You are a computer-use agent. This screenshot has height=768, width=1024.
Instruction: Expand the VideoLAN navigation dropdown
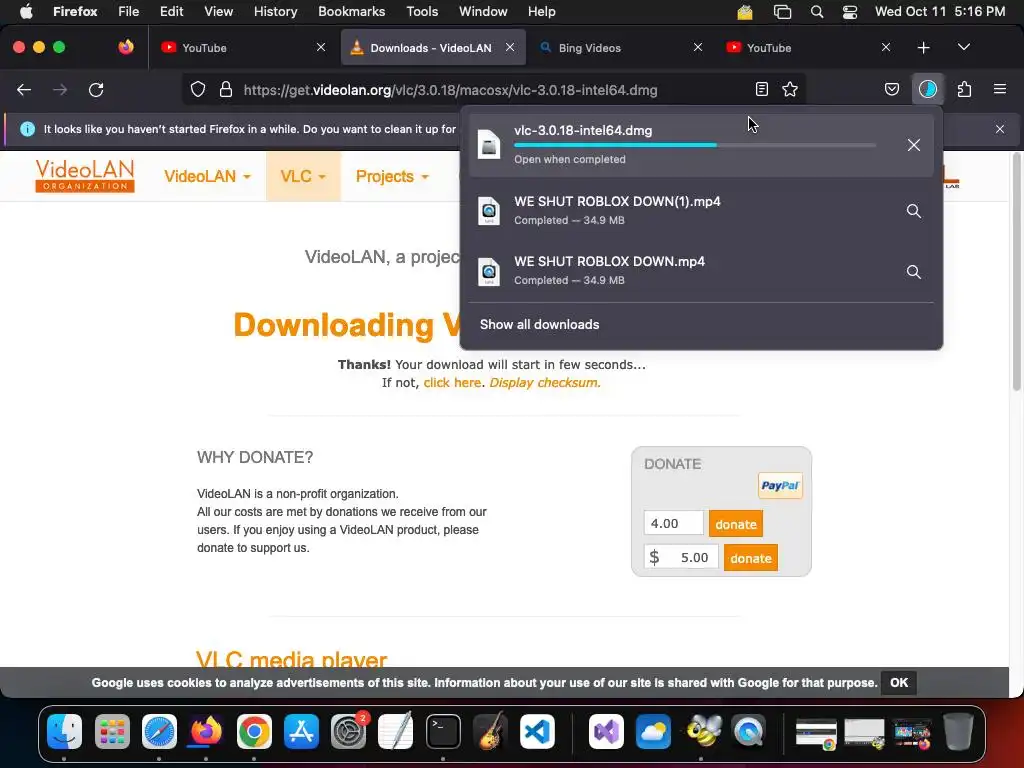pos(207,176)
